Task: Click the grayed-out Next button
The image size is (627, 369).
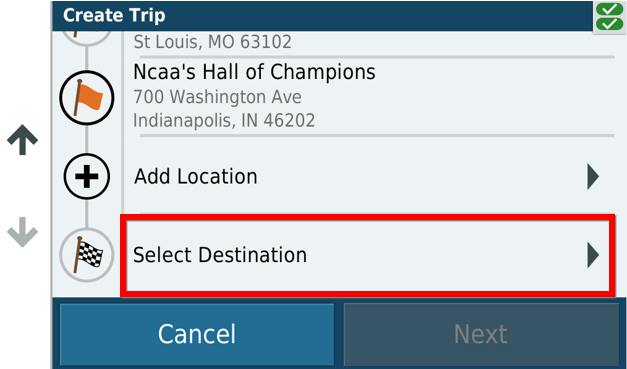Action: coord(481,334)
